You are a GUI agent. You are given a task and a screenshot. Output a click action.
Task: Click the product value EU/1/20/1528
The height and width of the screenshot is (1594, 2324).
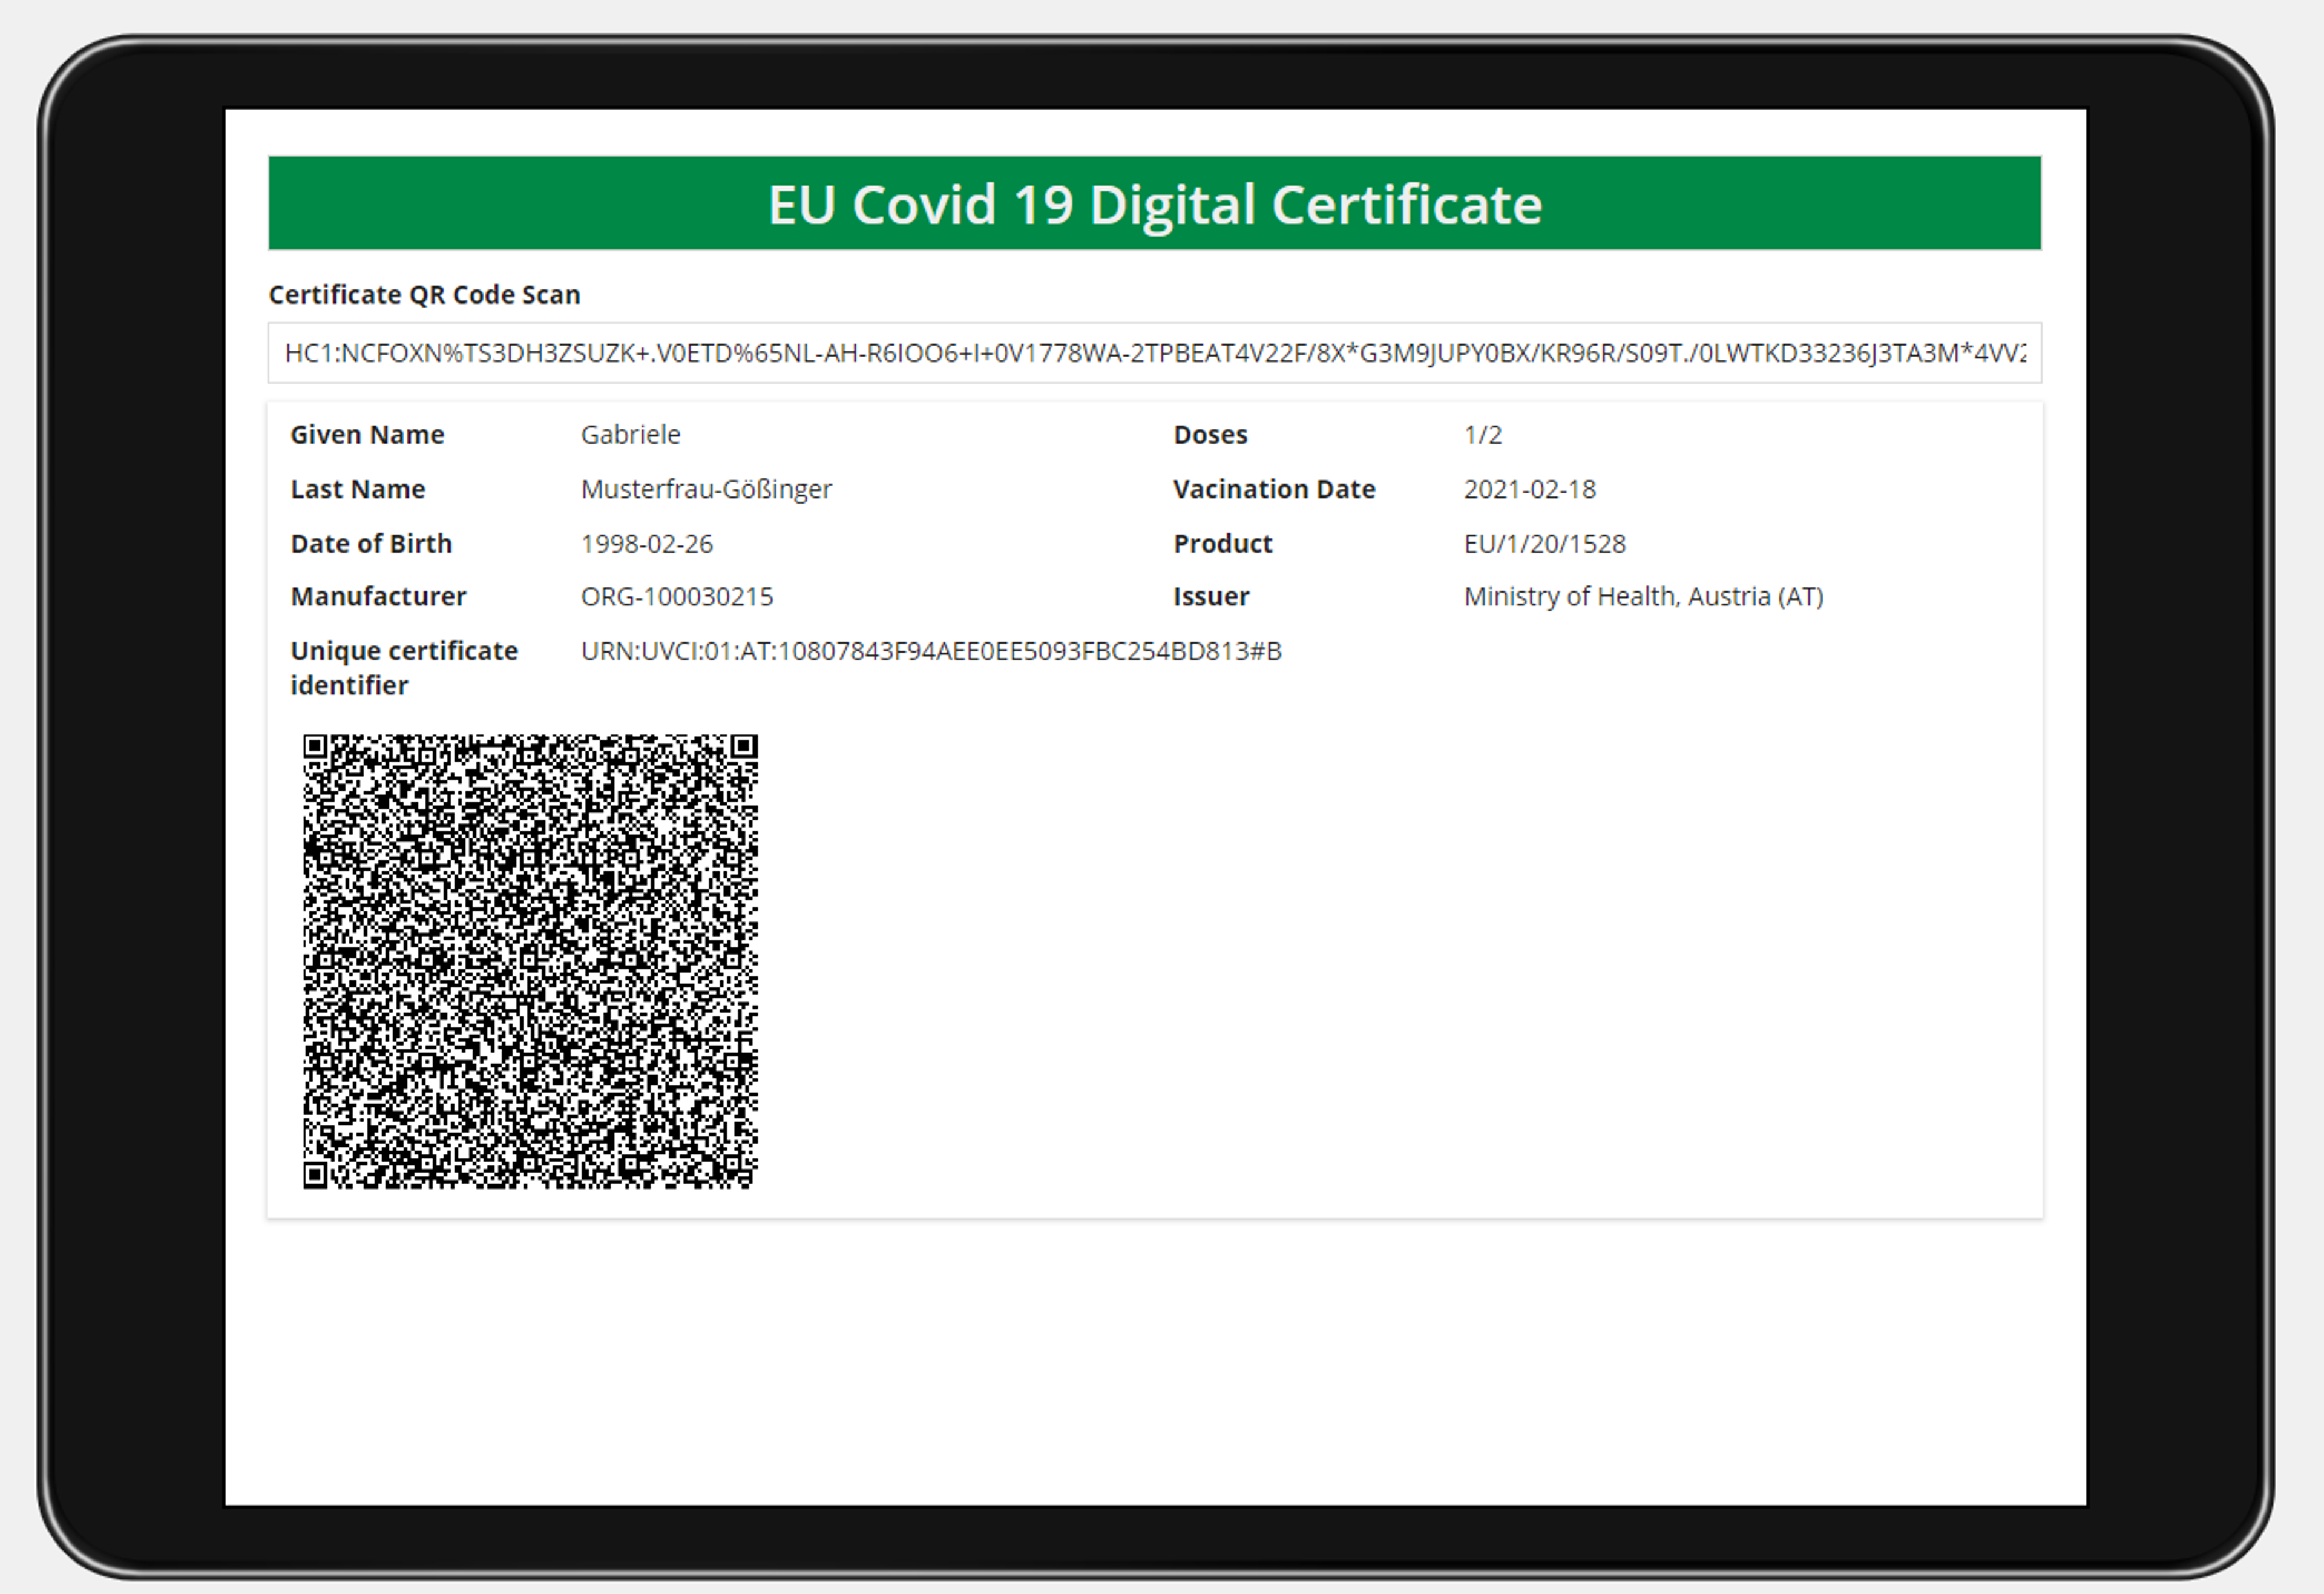coord(1545,544)
